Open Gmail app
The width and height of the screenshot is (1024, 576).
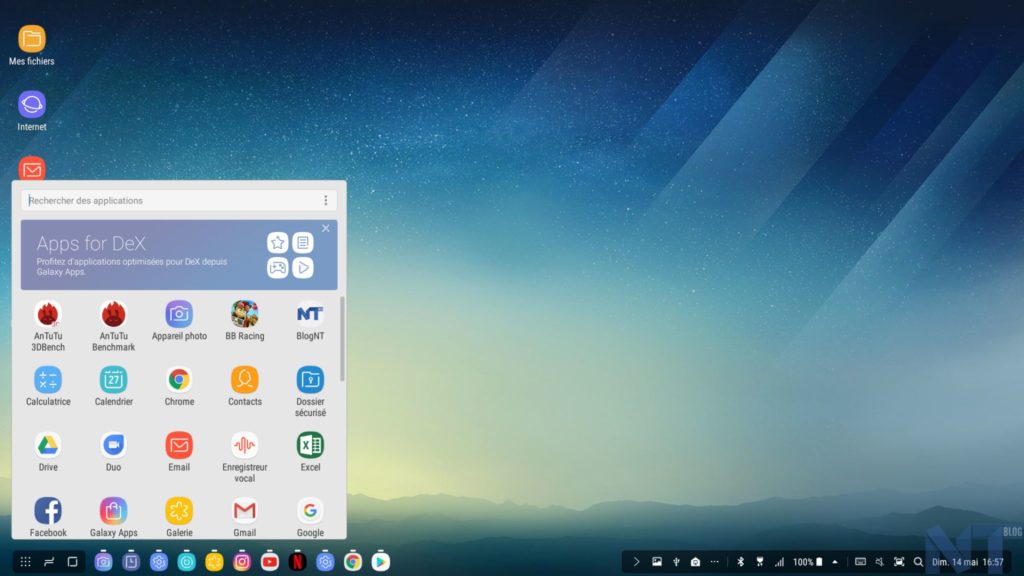(x=244, y=517)
